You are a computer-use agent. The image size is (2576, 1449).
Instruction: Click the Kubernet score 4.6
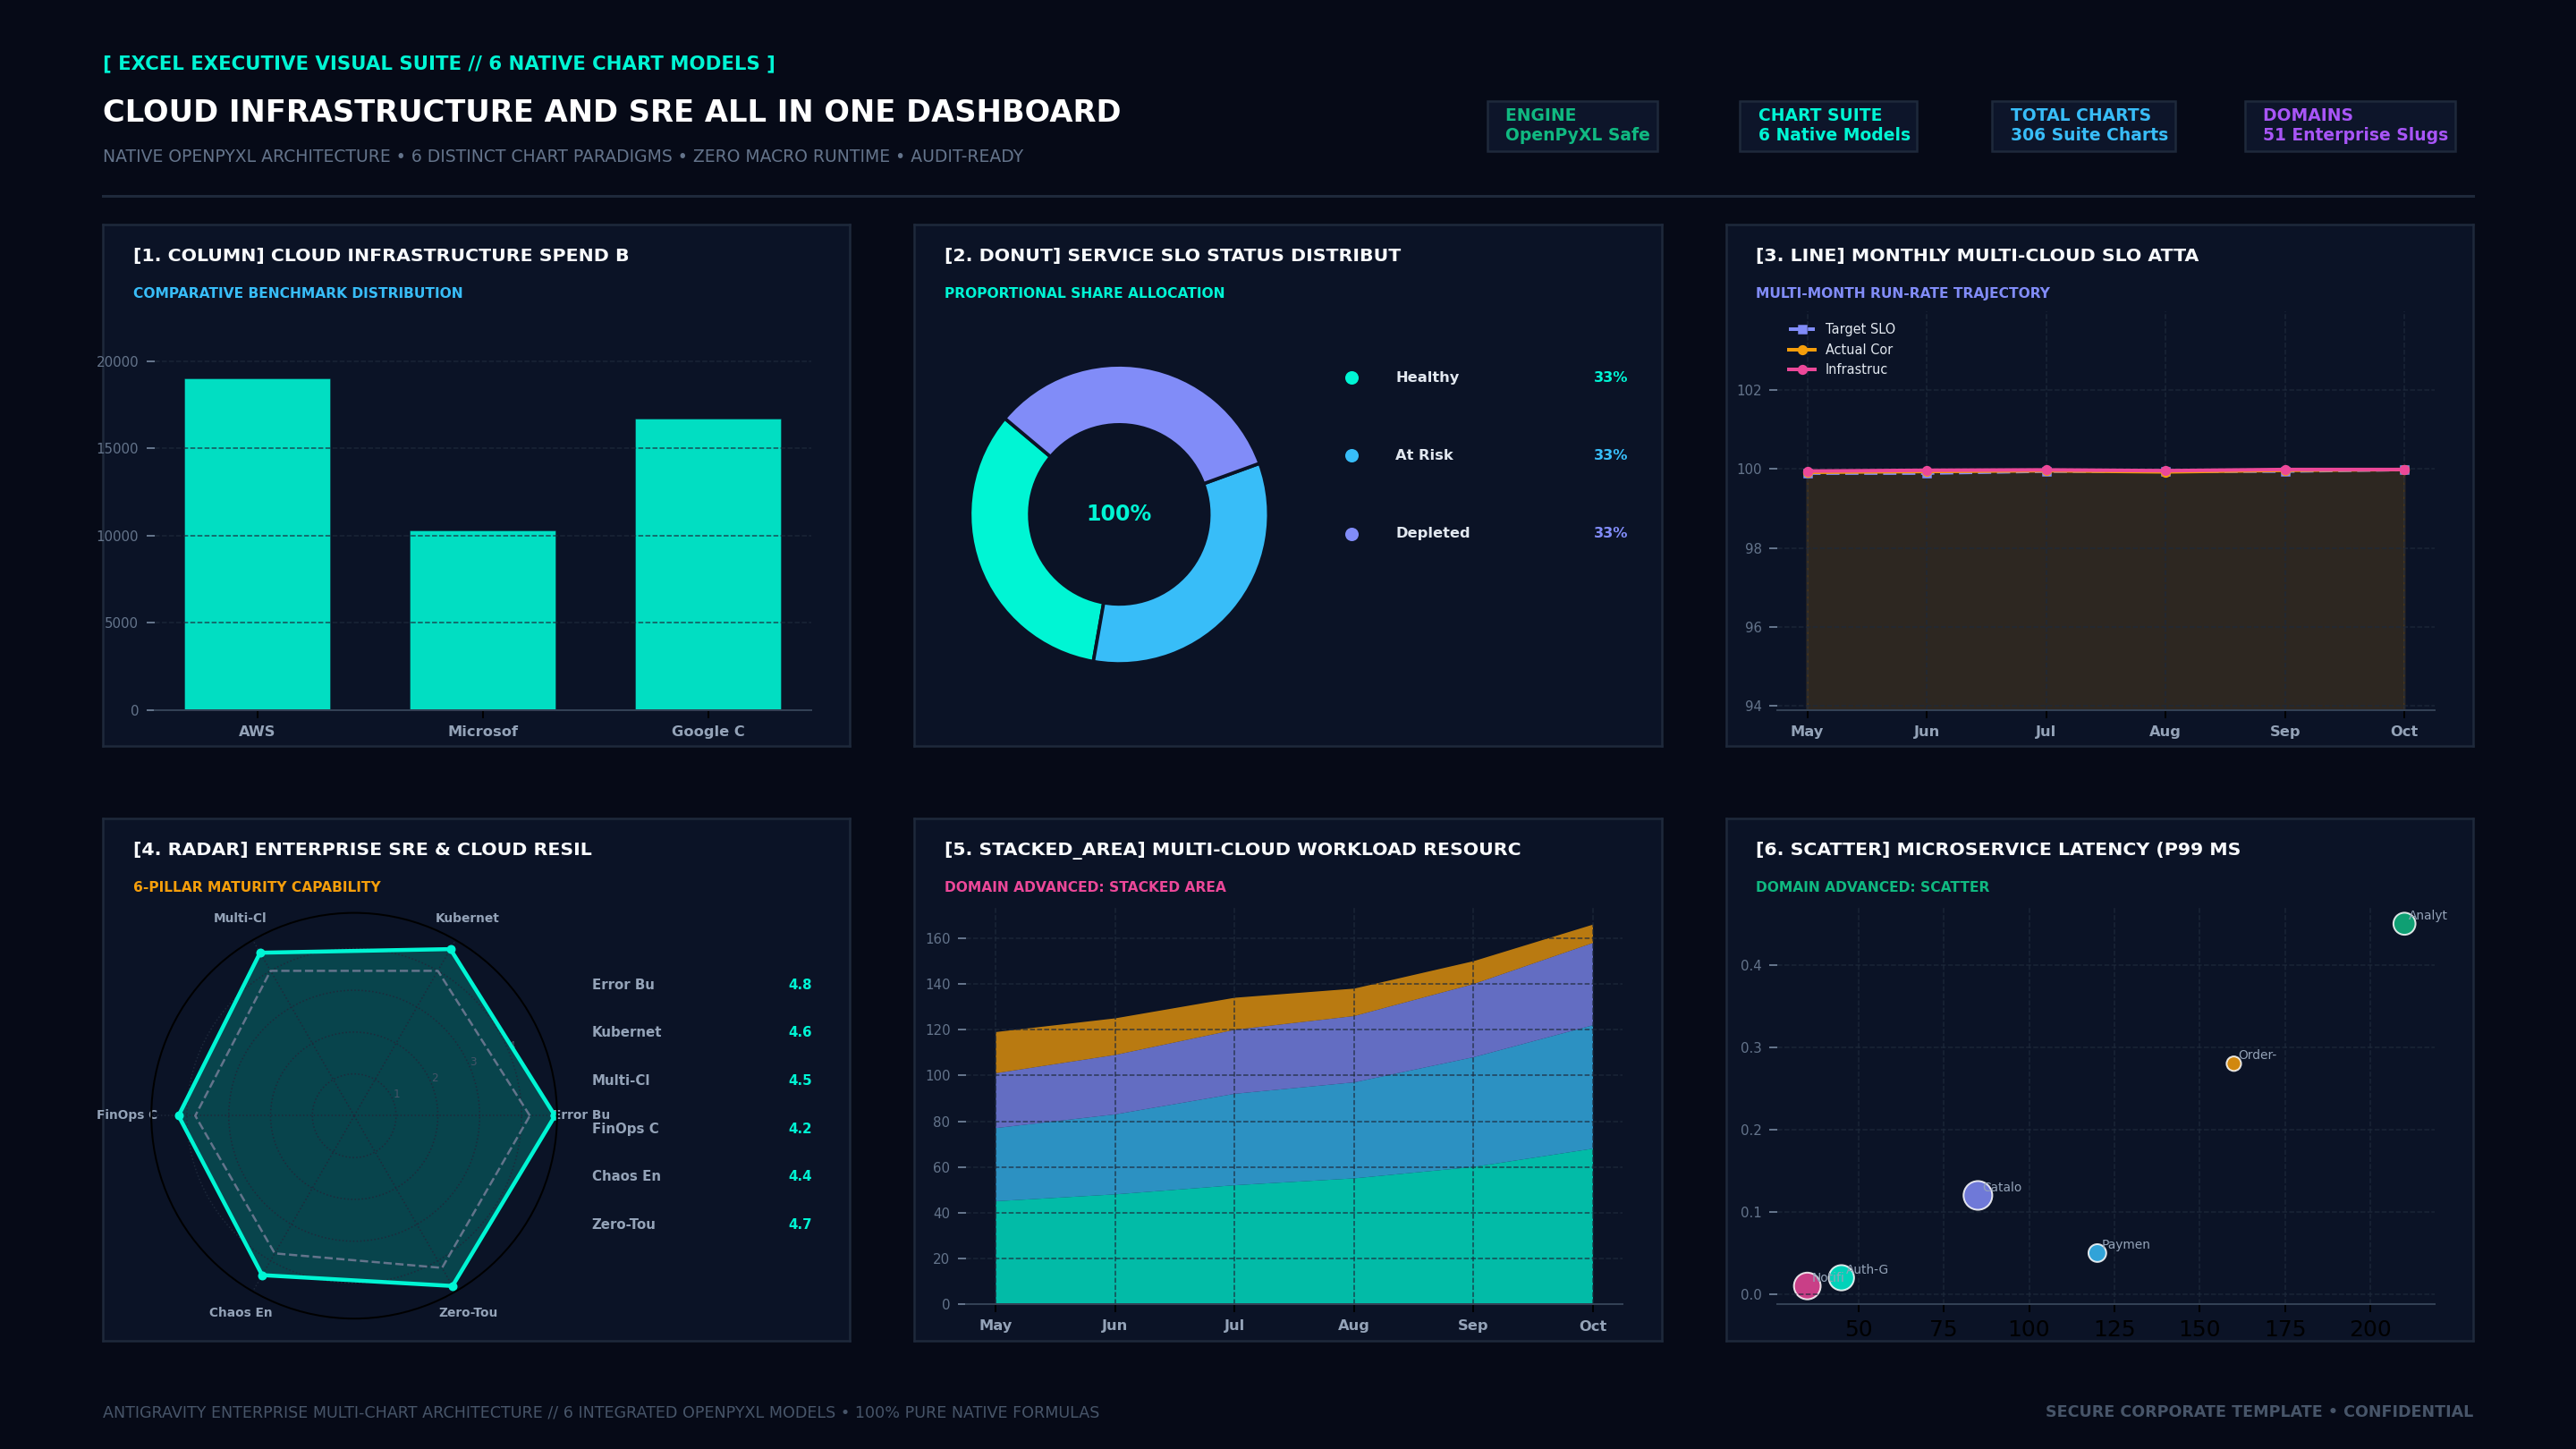800,1032
